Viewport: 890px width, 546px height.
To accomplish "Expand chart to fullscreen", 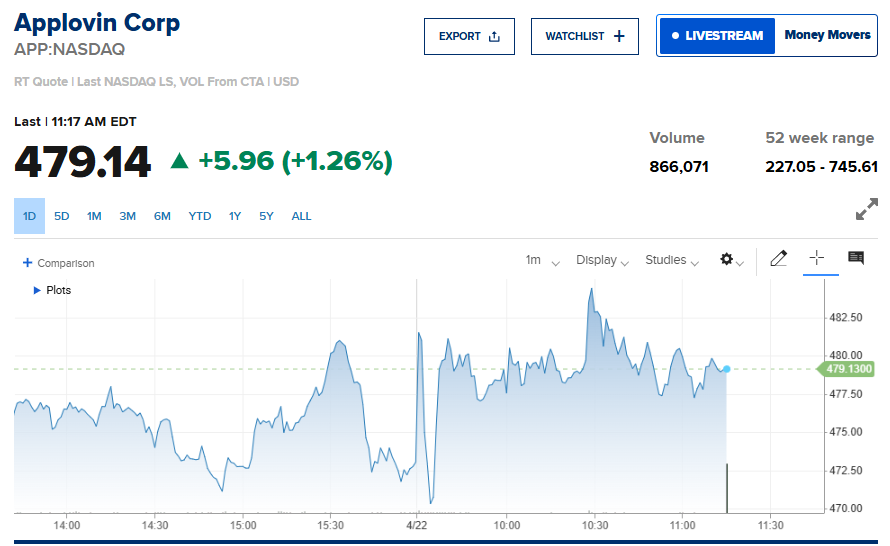I will (x=866, y=210).
